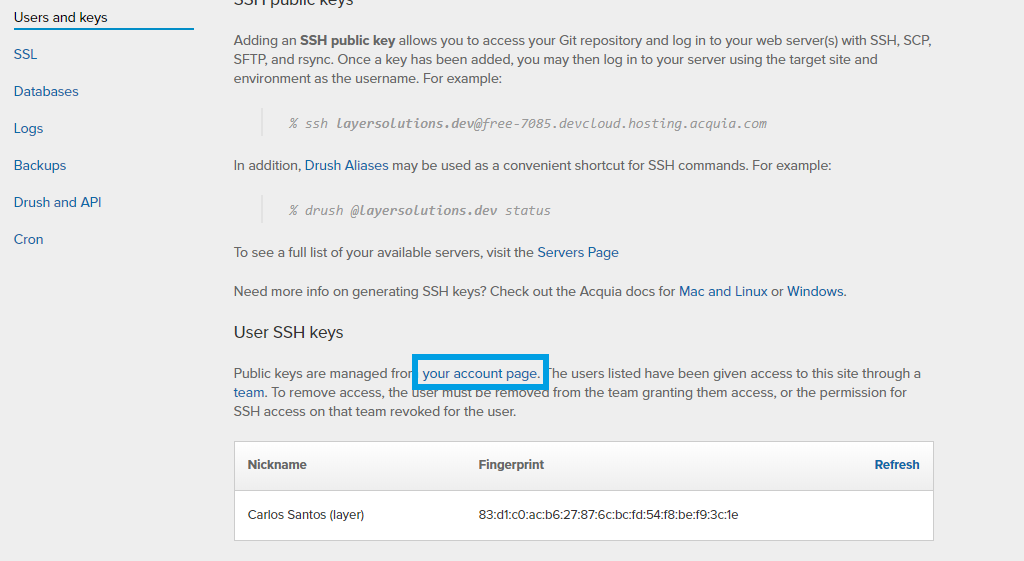Image resolution: width=1024 pixels, height=561 pixels.
Task: Select Logs from the left navigation
Action: 28,128
